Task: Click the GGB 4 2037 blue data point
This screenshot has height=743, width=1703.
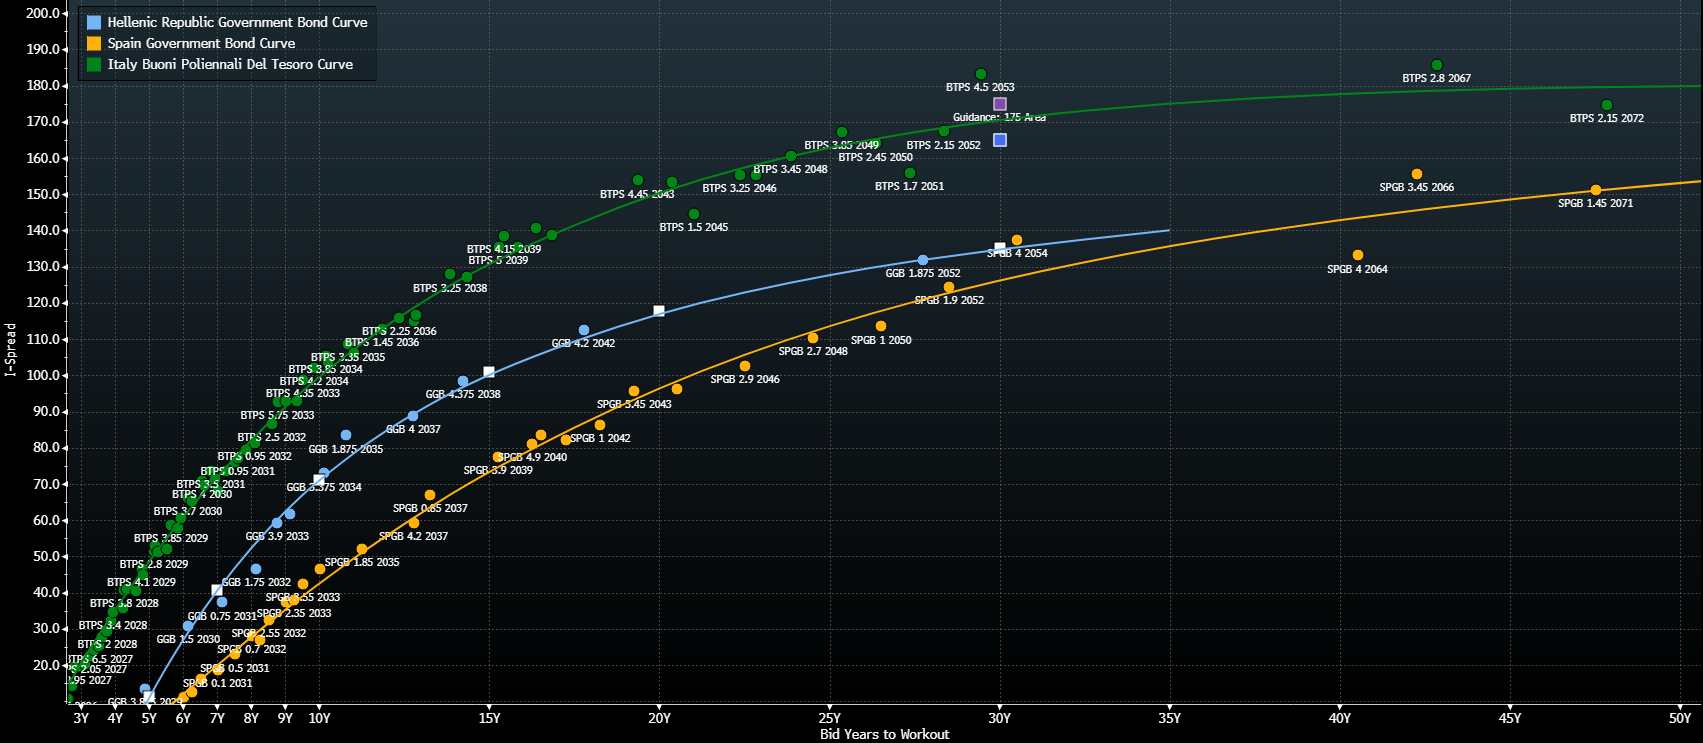Action: [413, 416]
